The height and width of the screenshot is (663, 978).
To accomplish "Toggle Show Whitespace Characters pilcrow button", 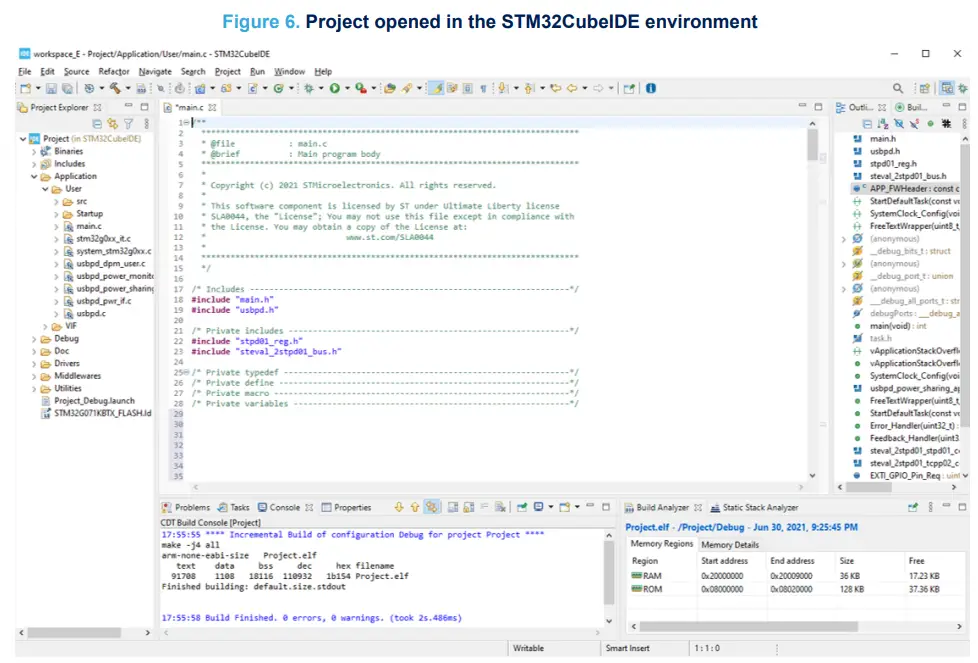I will [x=483, y=88].
